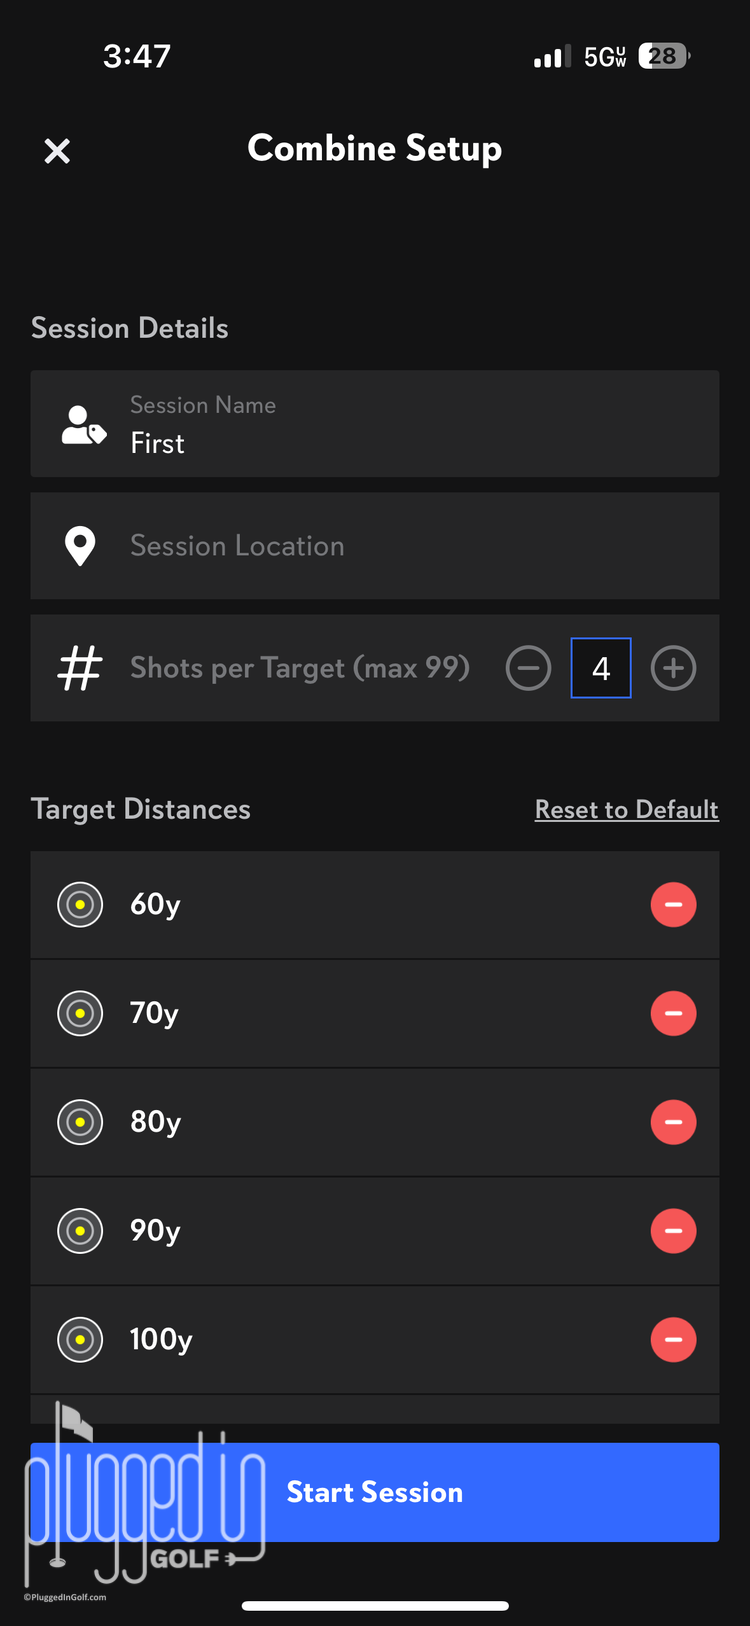Increase shots per target with plus
The image size is (750, 1626).
pyautogui.click(x=673, y=668)
